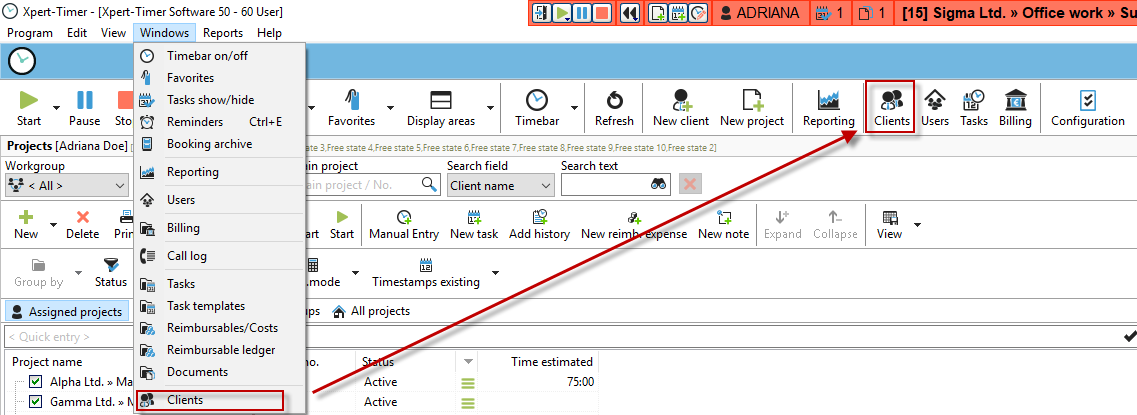1137x415 pixels.
Task: Switch to the Assigned projects view
Action: coord(68,311)
